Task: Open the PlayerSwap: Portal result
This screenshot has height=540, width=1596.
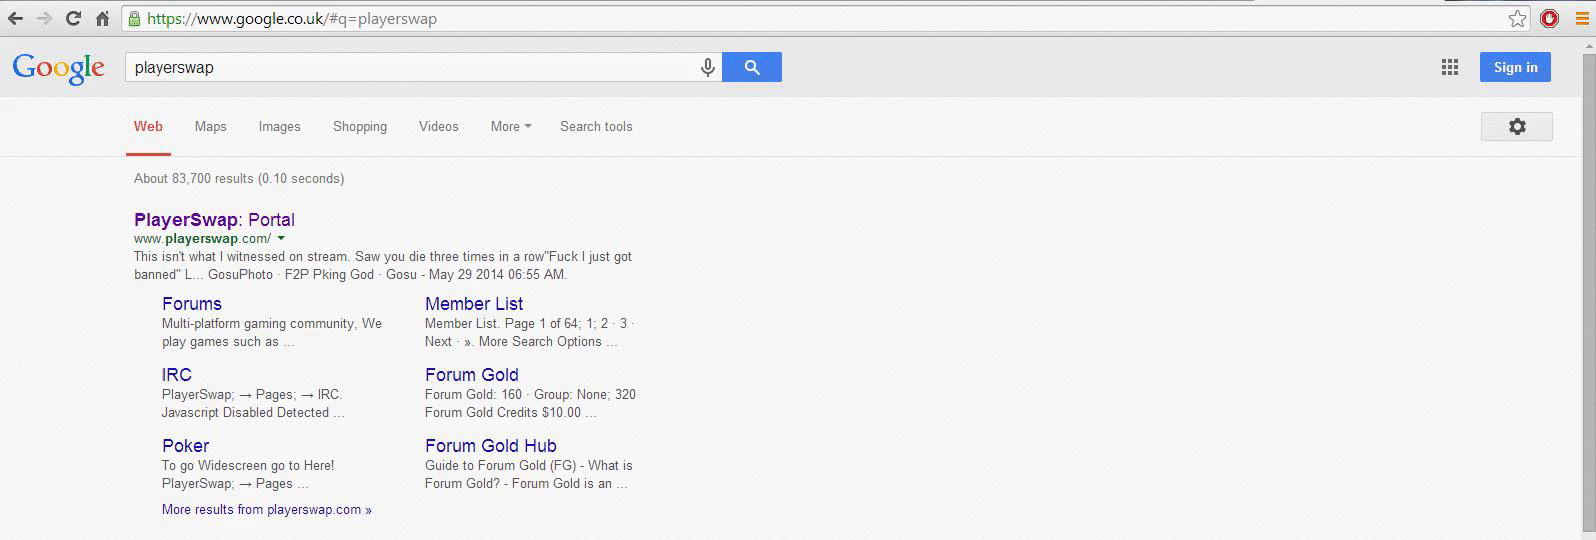Action: pos(214,220)
